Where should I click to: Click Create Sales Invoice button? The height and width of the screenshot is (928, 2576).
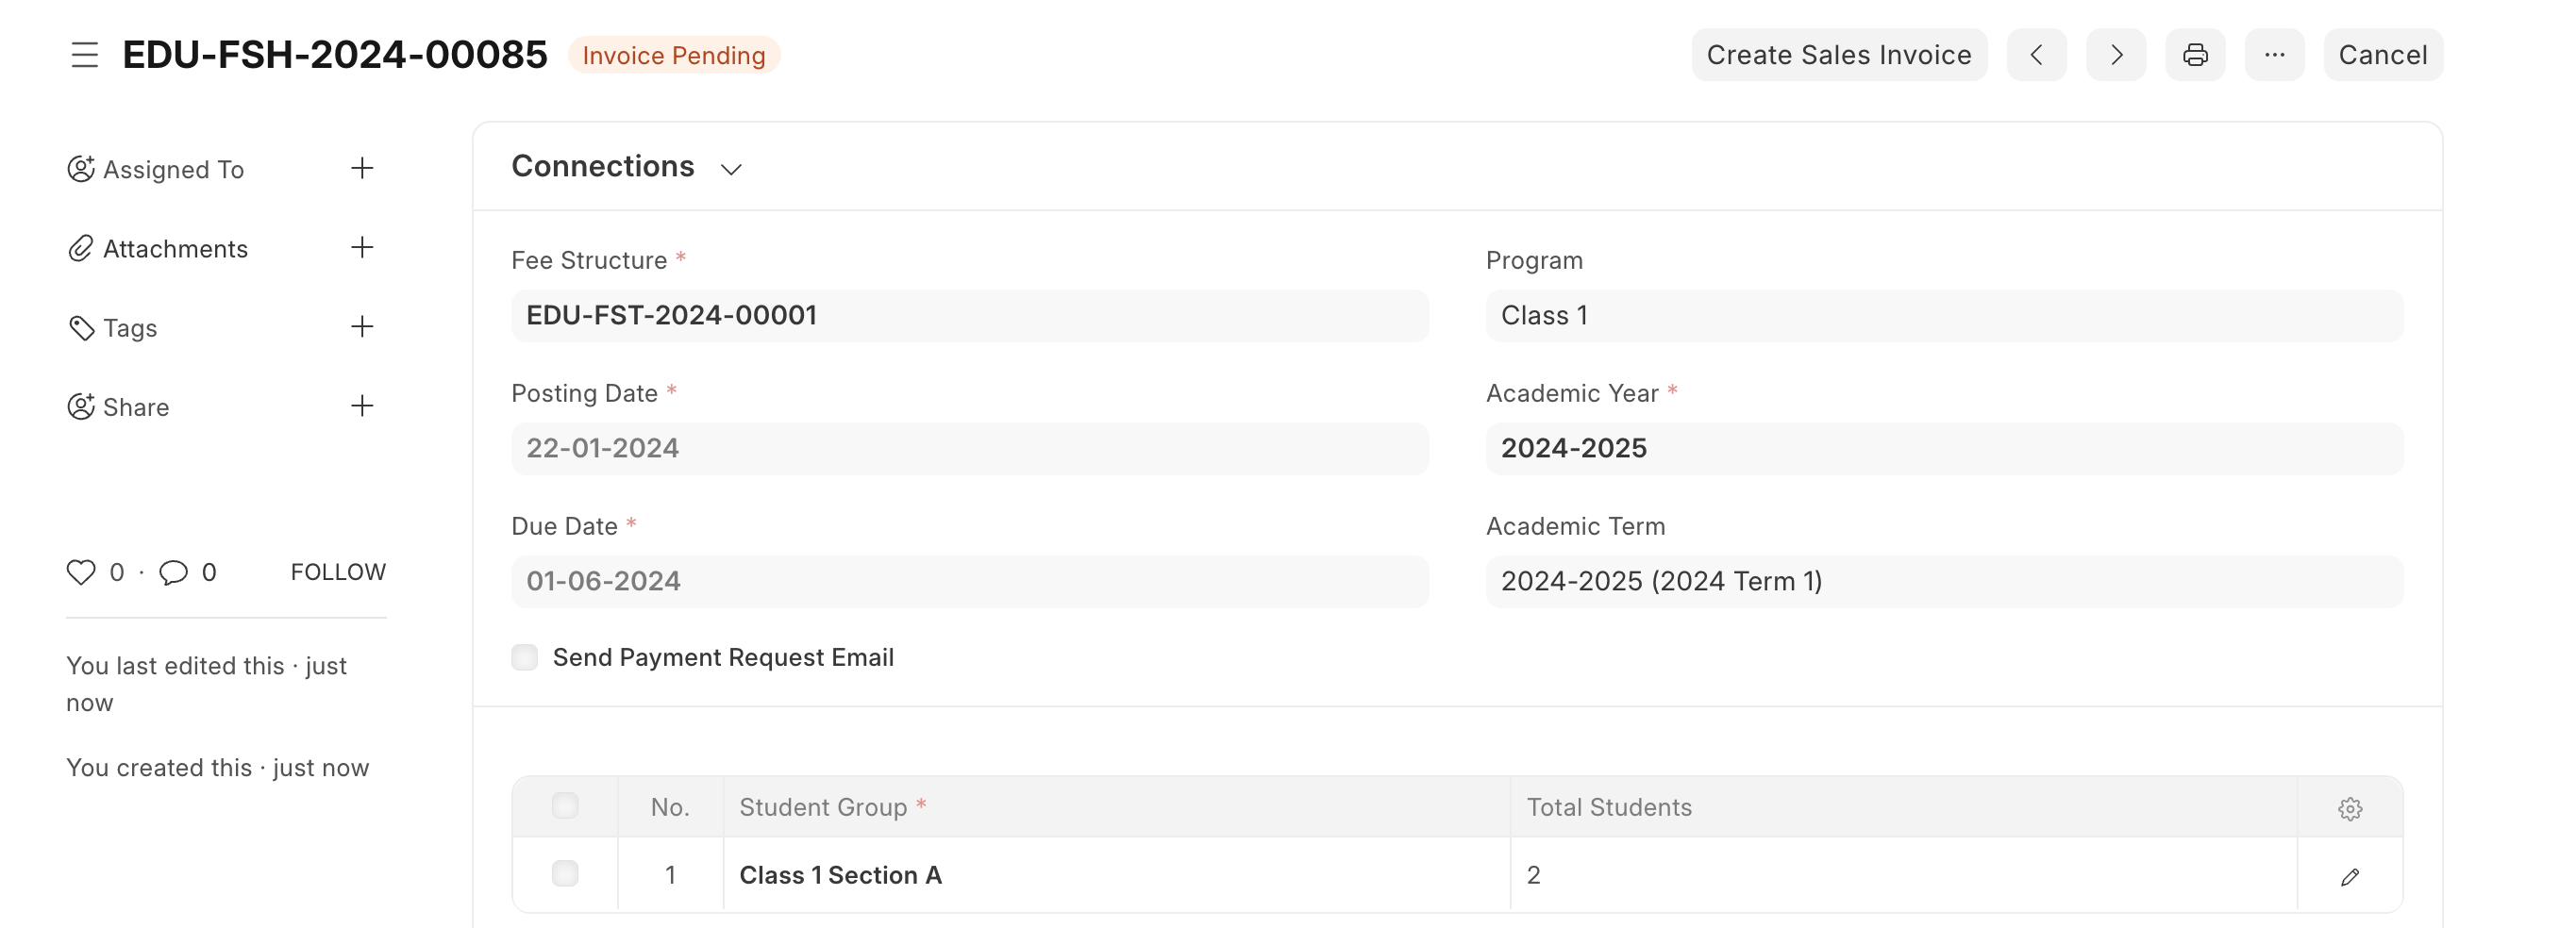1838,55
